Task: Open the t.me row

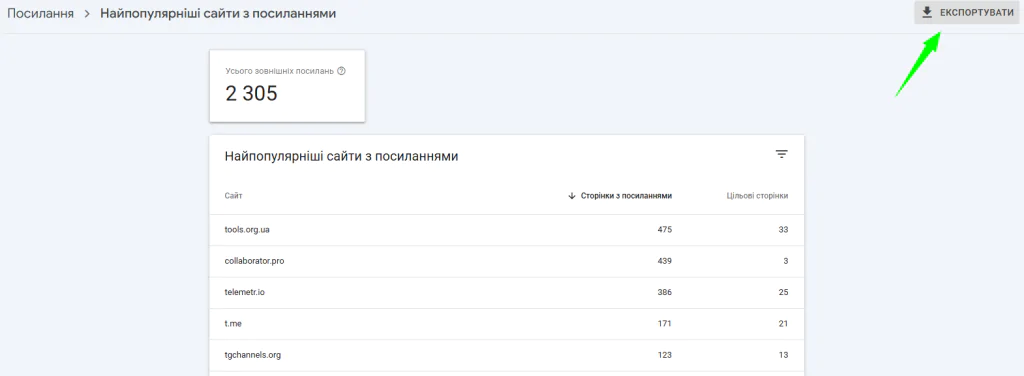Action: coord(507,324)
